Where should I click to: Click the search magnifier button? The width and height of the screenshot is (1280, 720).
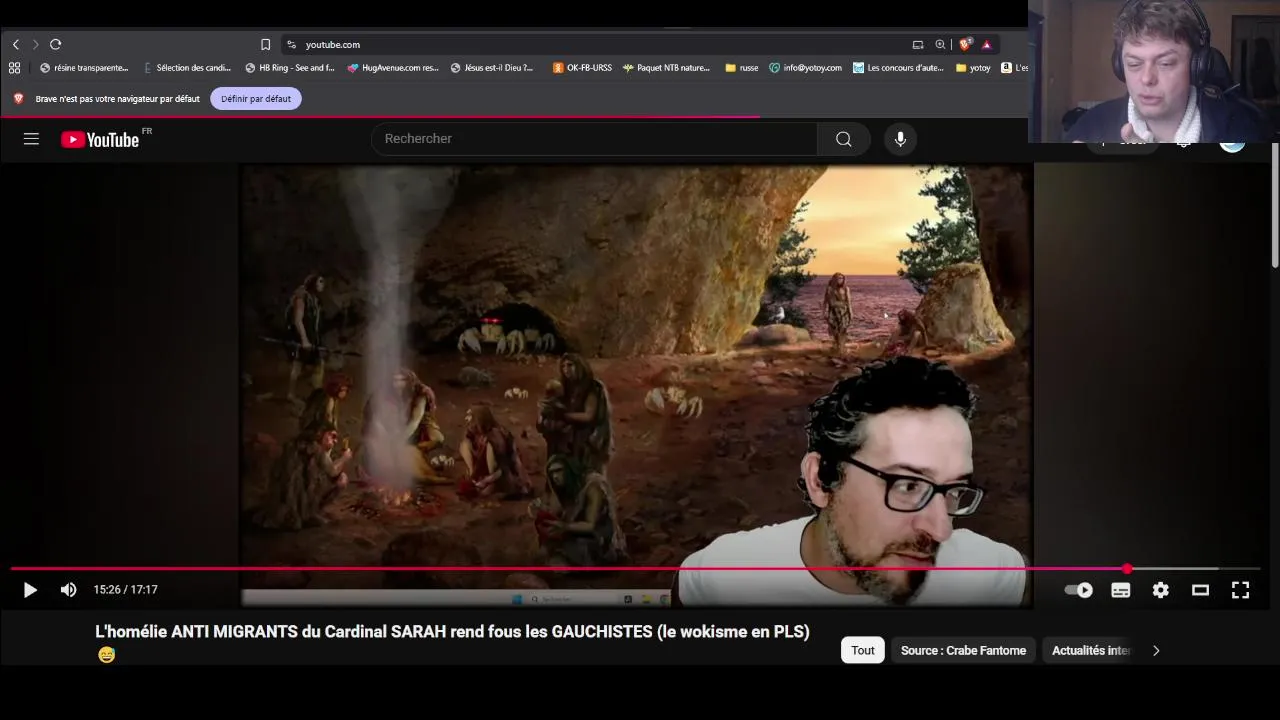point(844,139)
